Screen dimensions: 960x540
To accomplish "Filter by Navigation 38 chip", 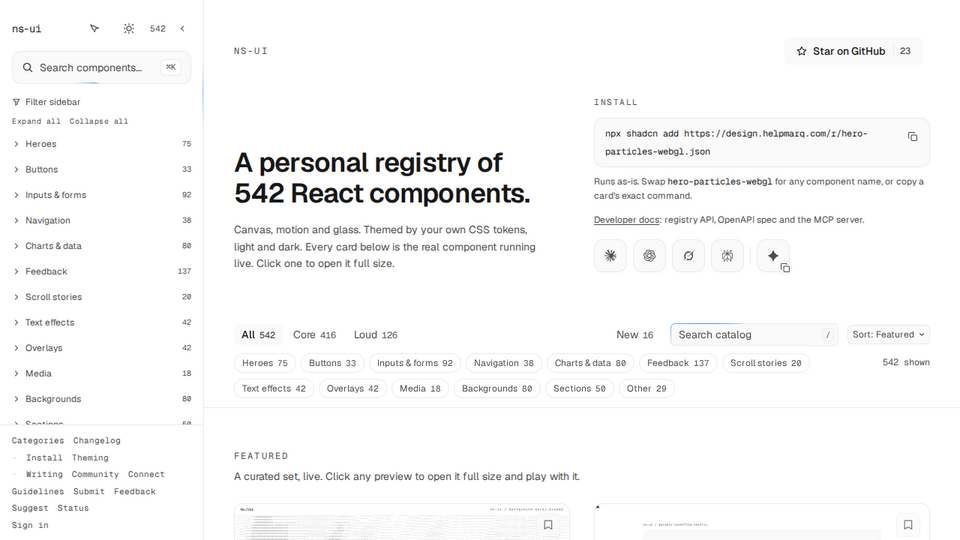I will (x=504, y=363).
